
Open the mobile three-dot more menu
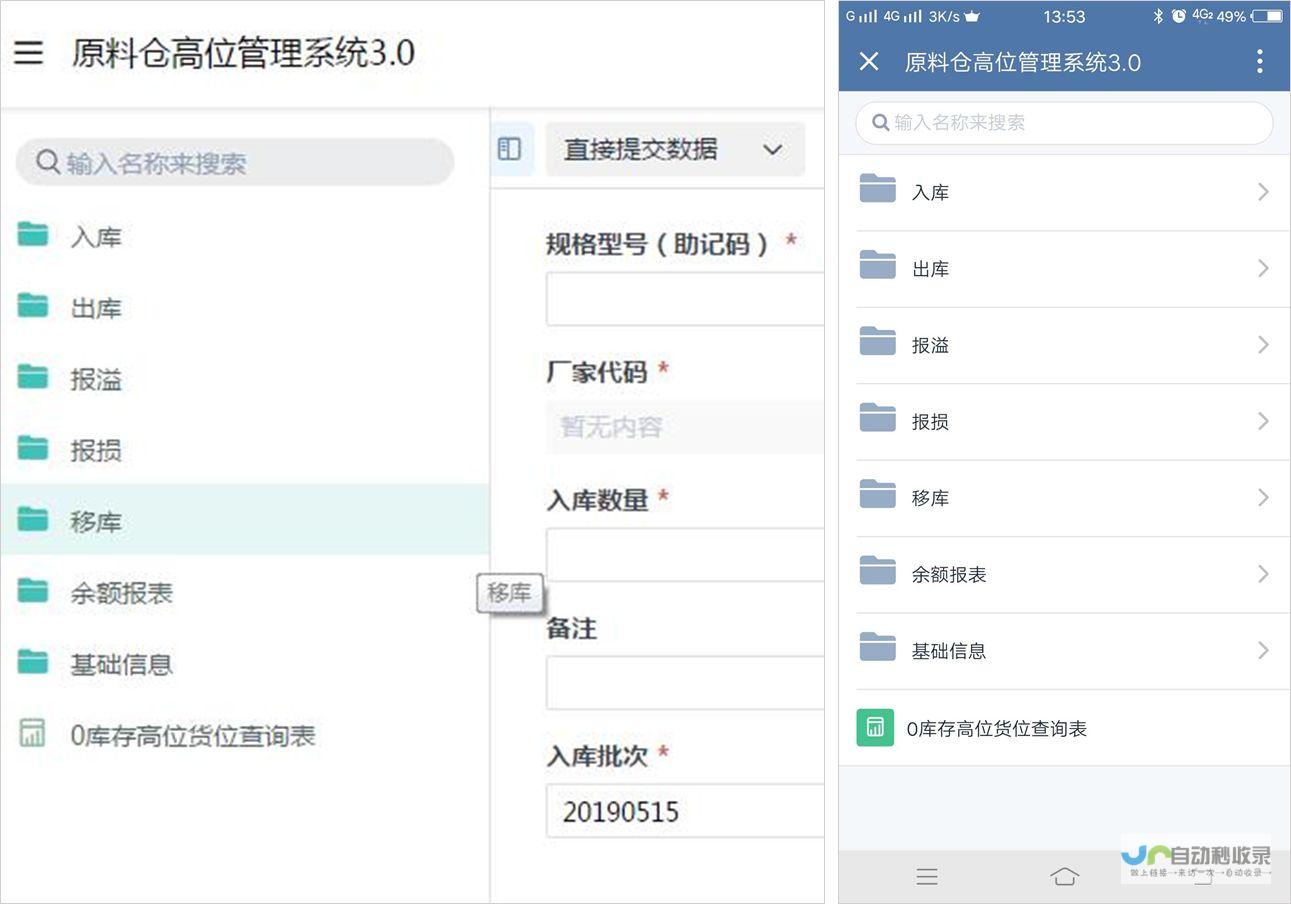(x=1259, y=61)
